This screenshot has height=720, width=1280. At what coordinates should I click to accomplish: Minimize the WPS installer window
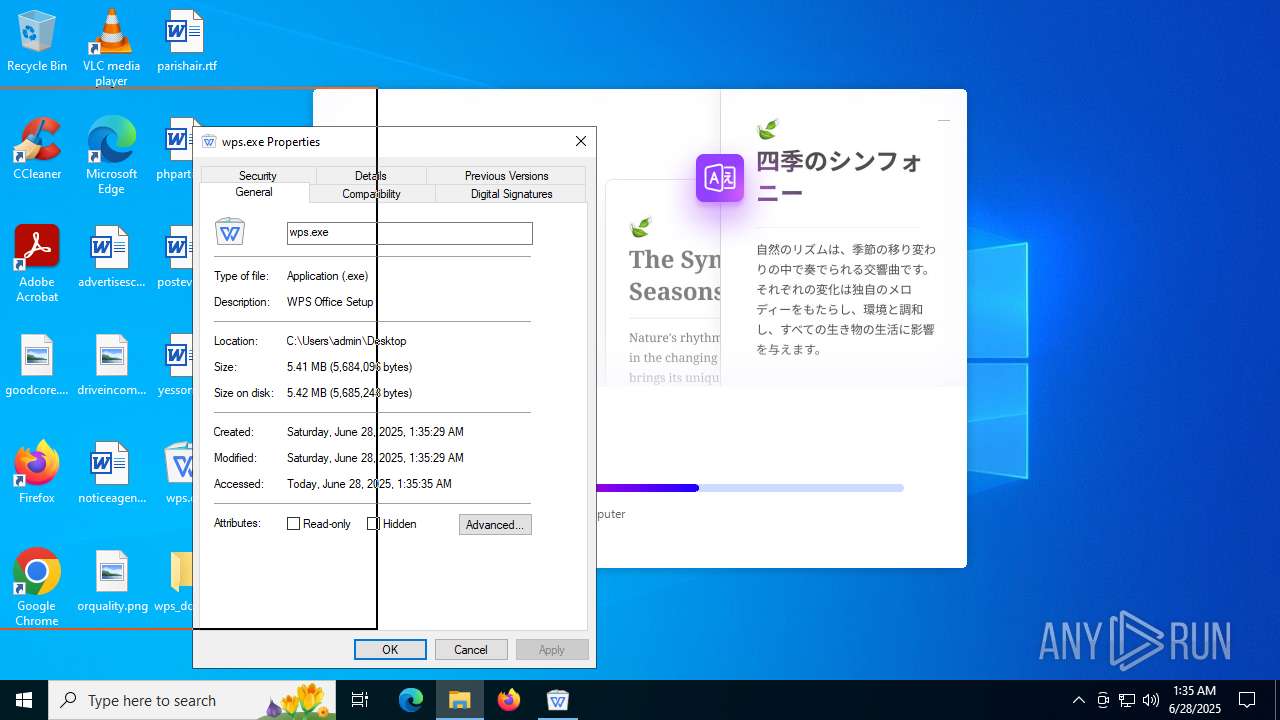(943, 120)
